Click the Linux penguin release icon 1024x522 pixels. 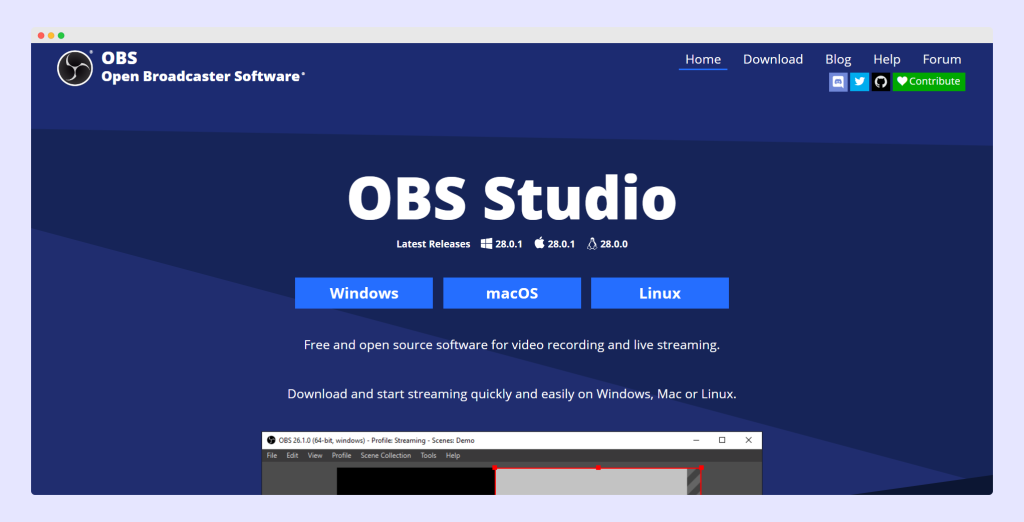[x=592, y=244]
